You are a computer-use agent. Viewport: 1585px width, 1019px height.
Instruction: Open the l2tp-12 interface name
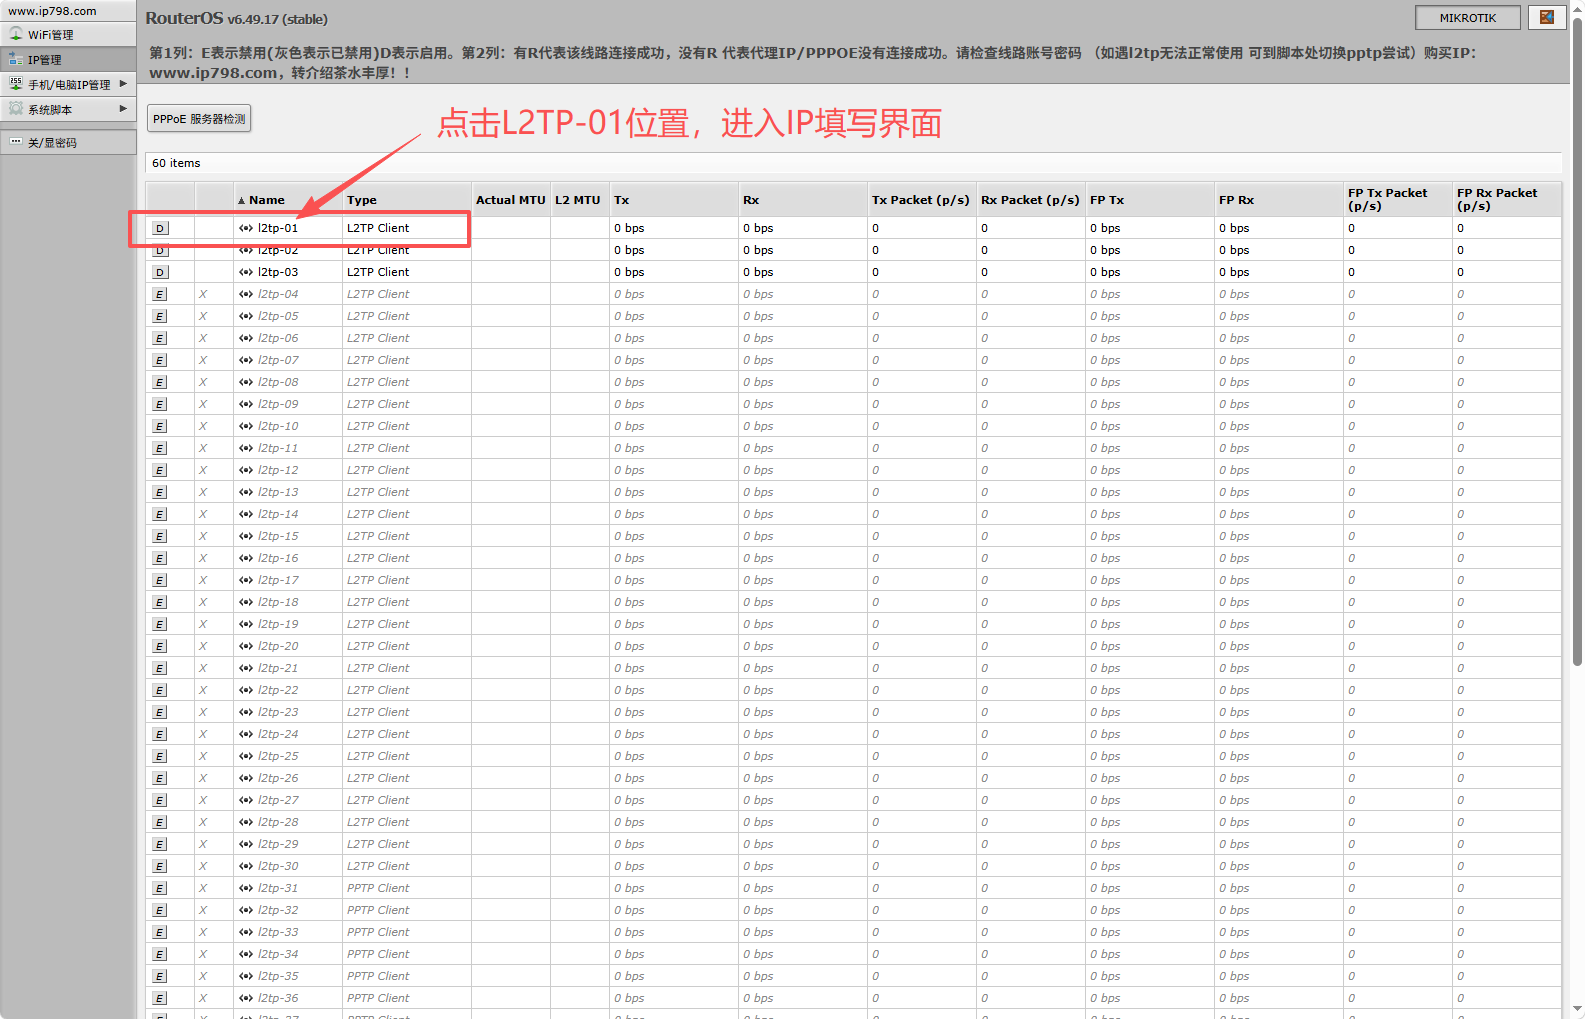278,470
